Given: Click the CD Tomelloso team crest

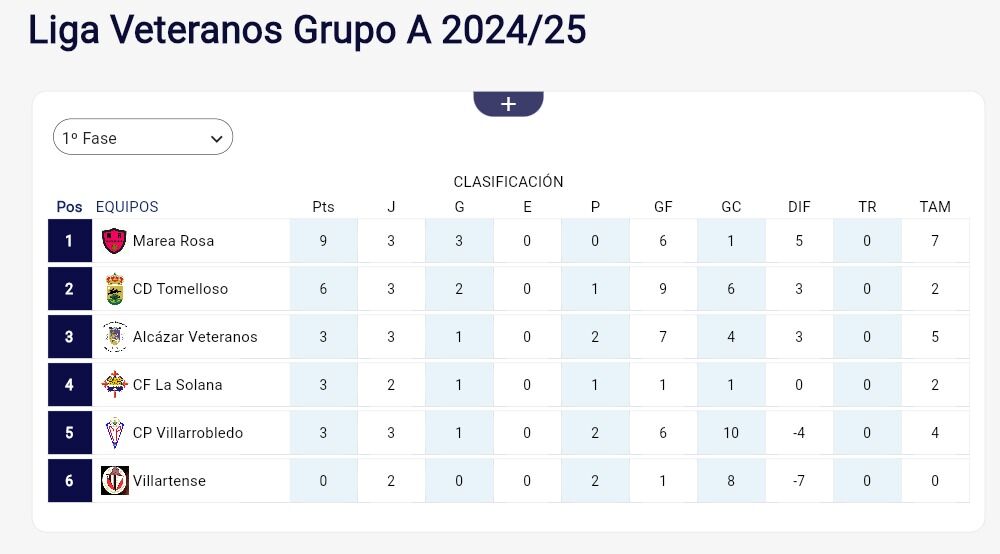Looking at the screenshot, I should coord(115,289).
